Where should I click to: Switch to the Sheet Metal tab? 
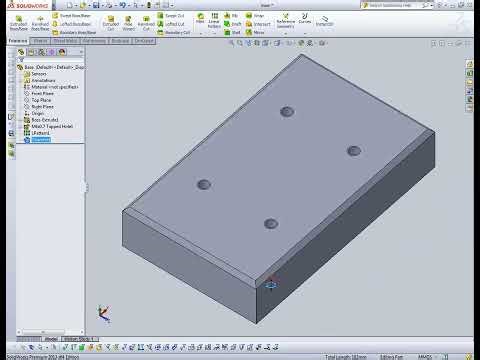tap(65, 41)
